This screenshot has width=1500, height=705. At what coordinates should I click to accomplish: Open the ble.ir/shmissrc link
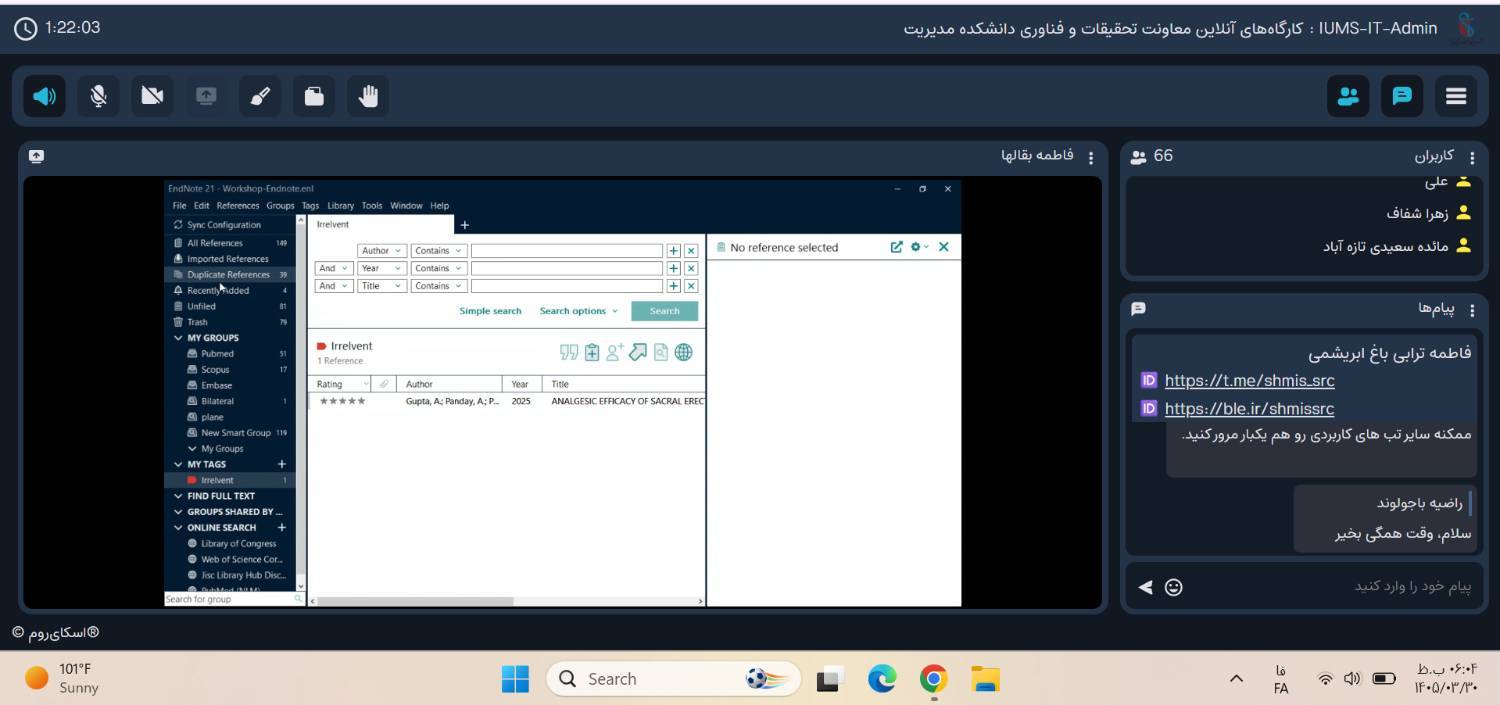[x=1249, y=408]
